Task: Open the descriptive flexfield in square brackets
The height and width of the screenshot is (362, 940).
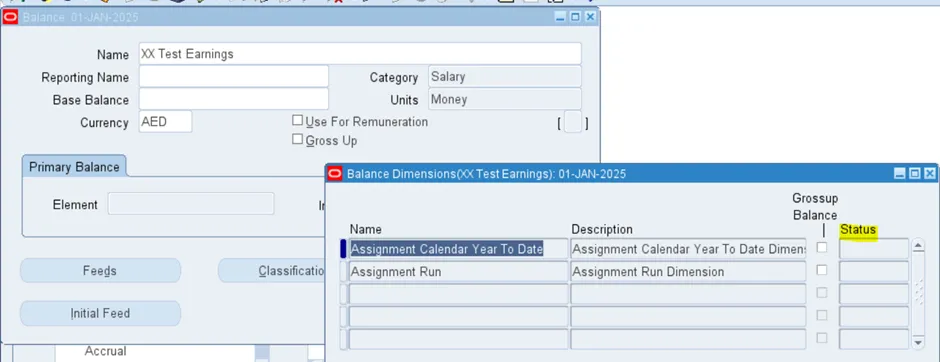Action: click(x=573, y=123)
